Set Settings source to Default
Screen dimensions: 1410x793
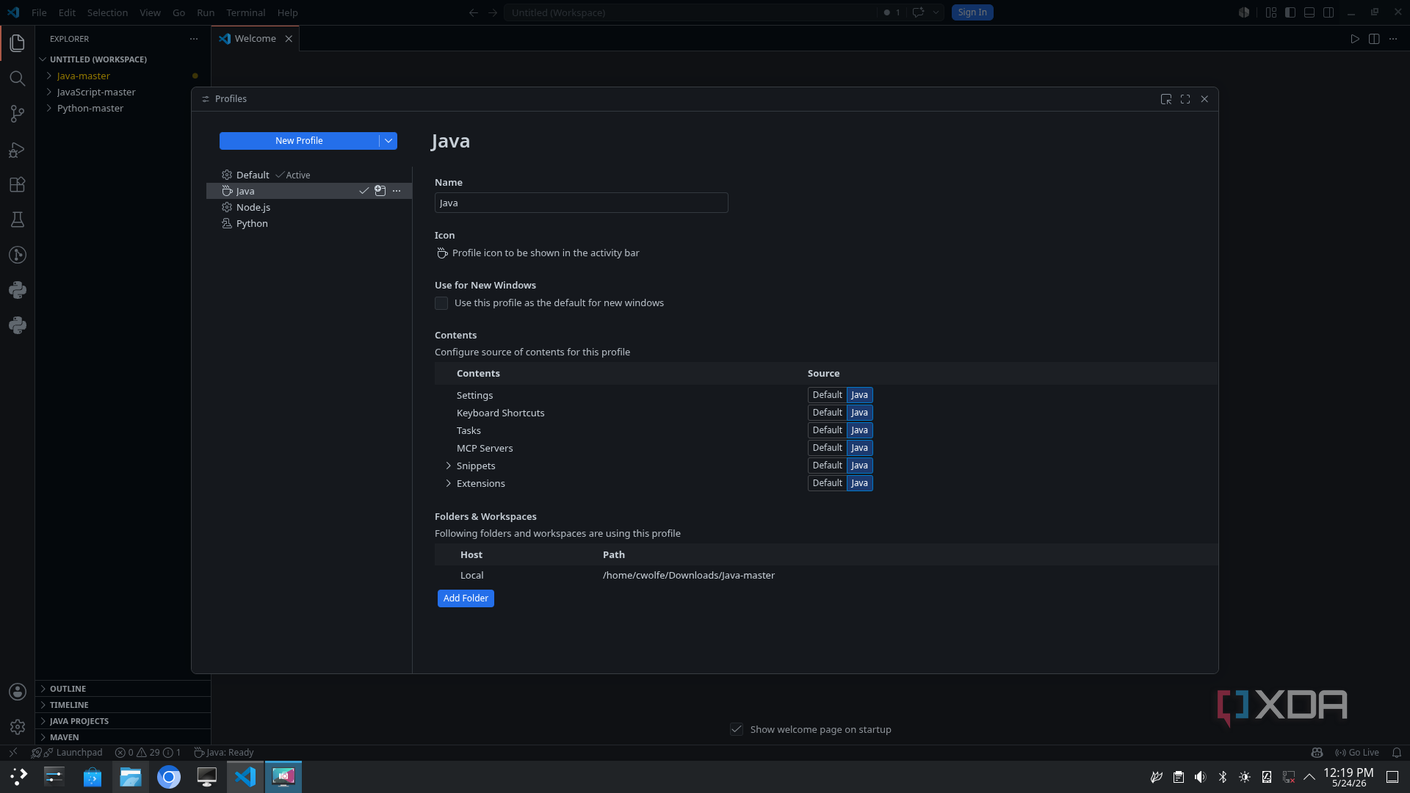pos(827,395)
